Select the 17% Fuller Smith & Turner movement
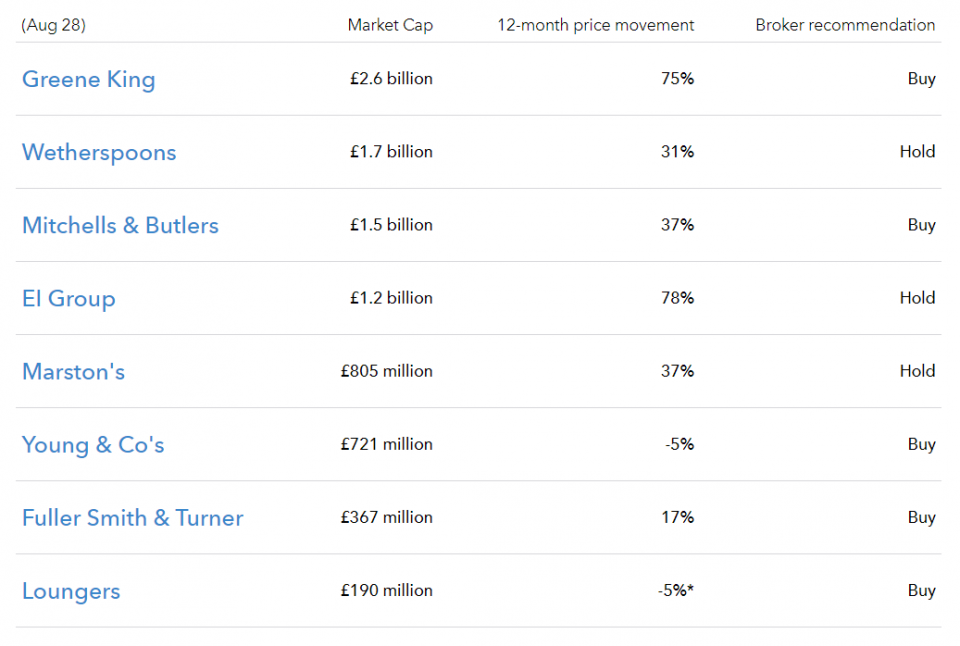This screenshot has height=646, width=960. click(678, 517)
